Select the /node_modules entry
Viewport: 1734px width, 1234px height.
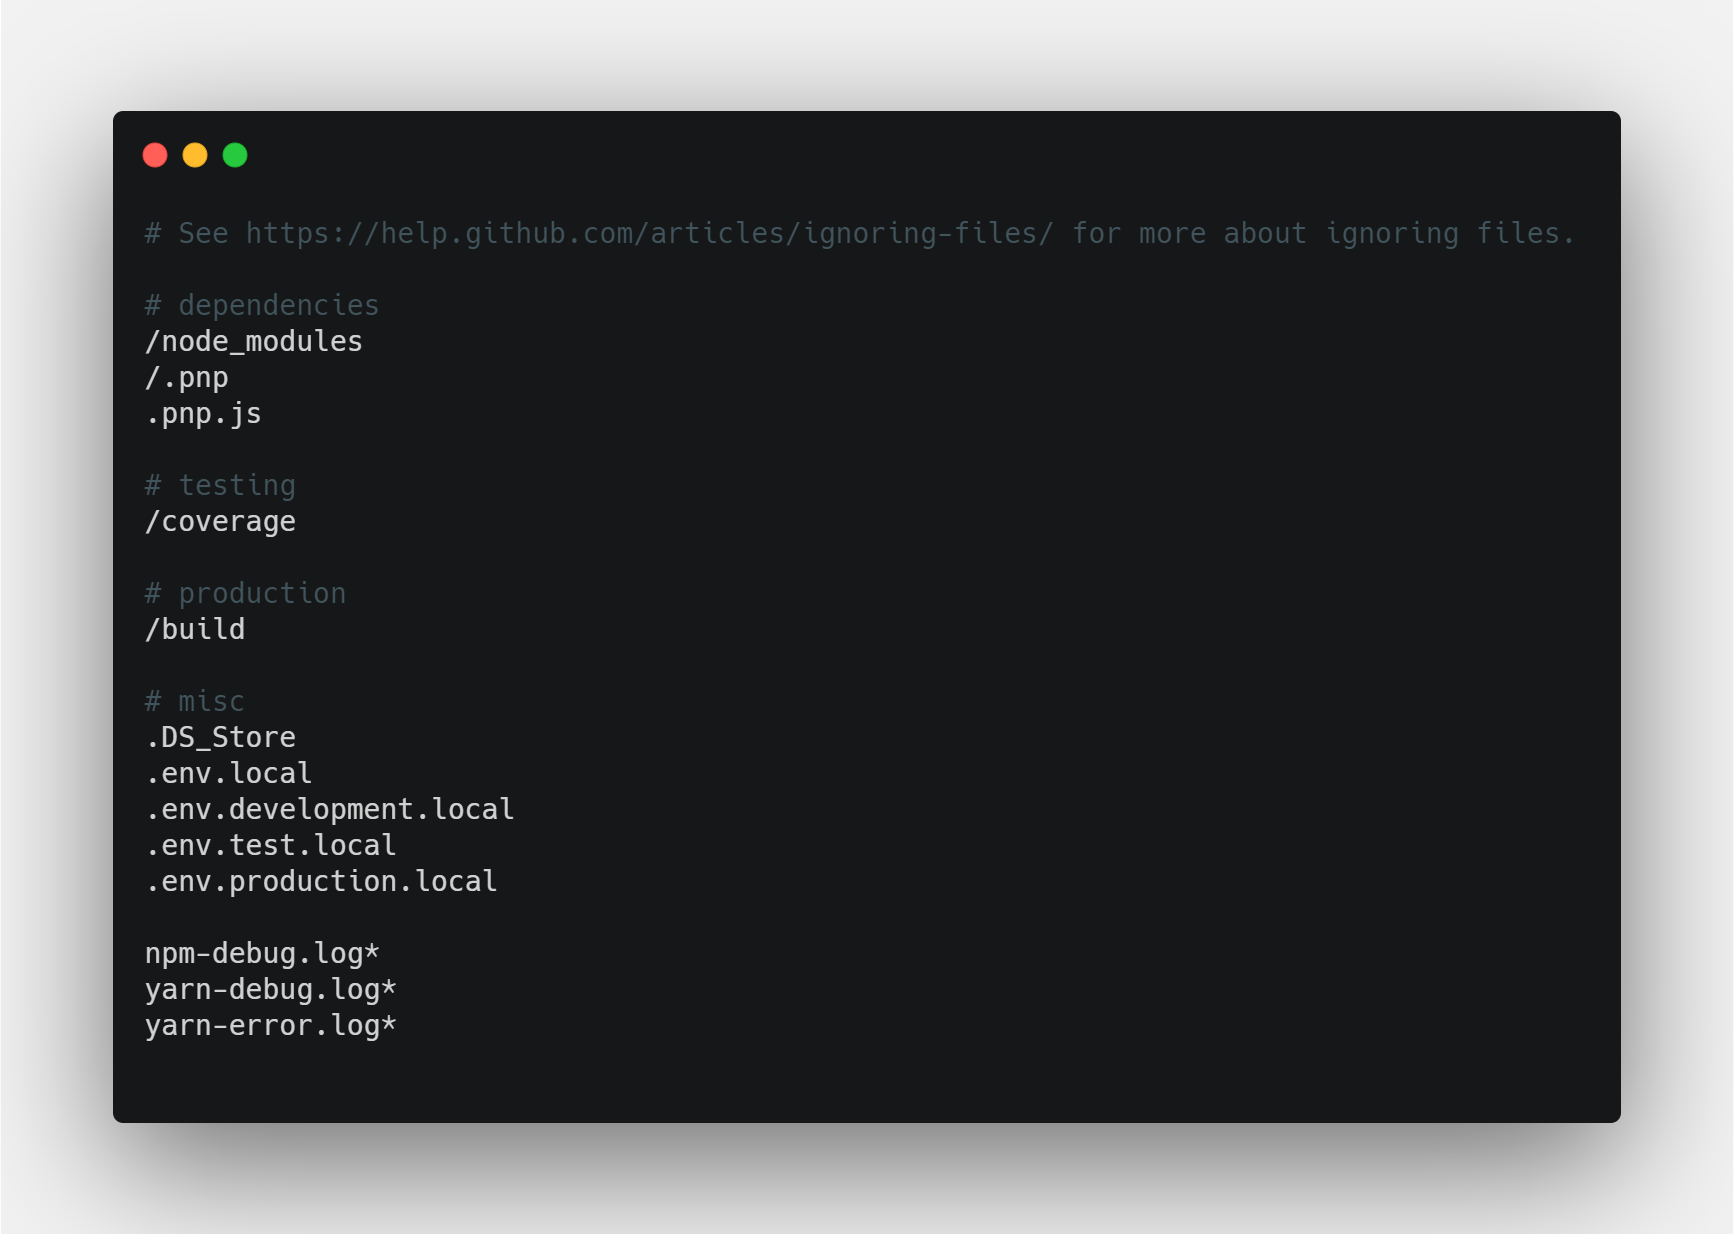pos(254,341)
